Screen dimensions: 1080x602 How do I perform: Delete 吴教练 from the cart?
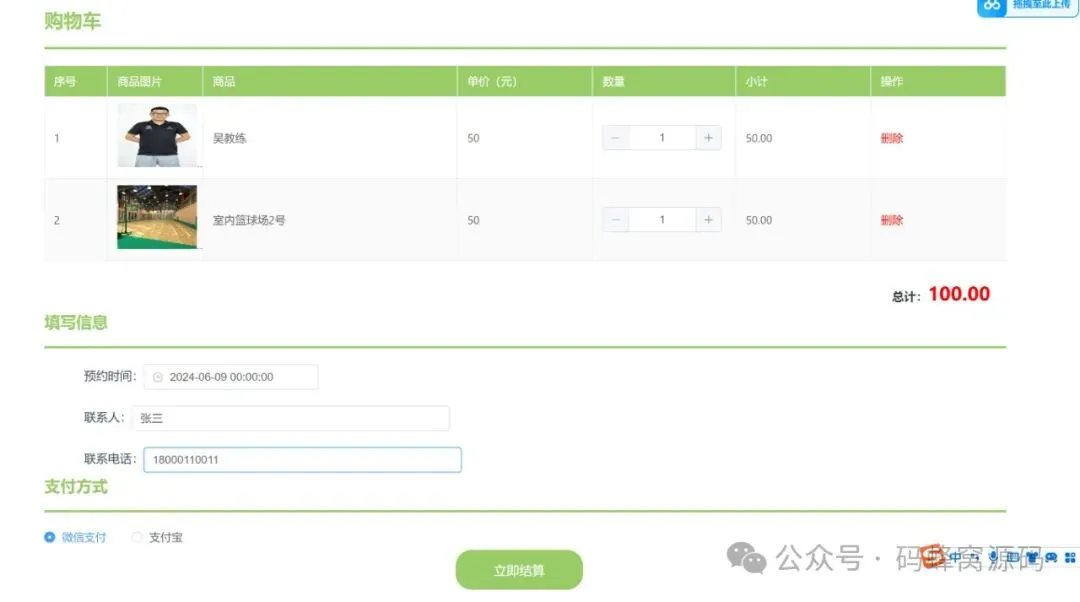coord(891,138)
